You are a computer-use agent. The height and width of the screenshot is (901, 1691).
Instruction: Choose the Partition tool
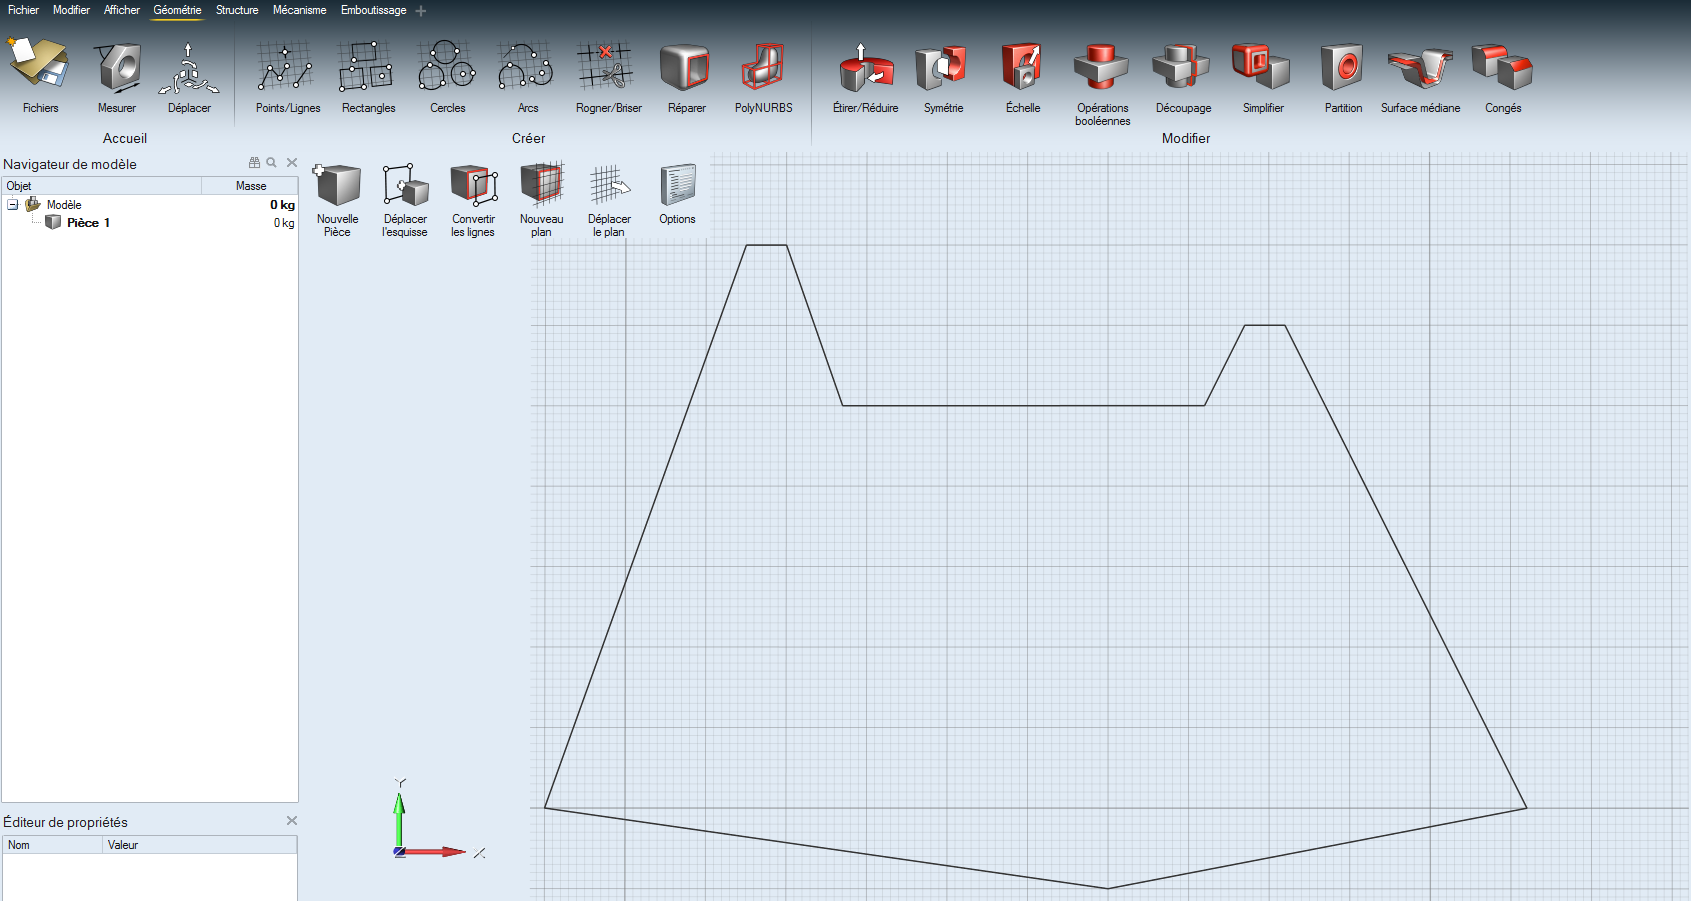(x=1342, y=67)
